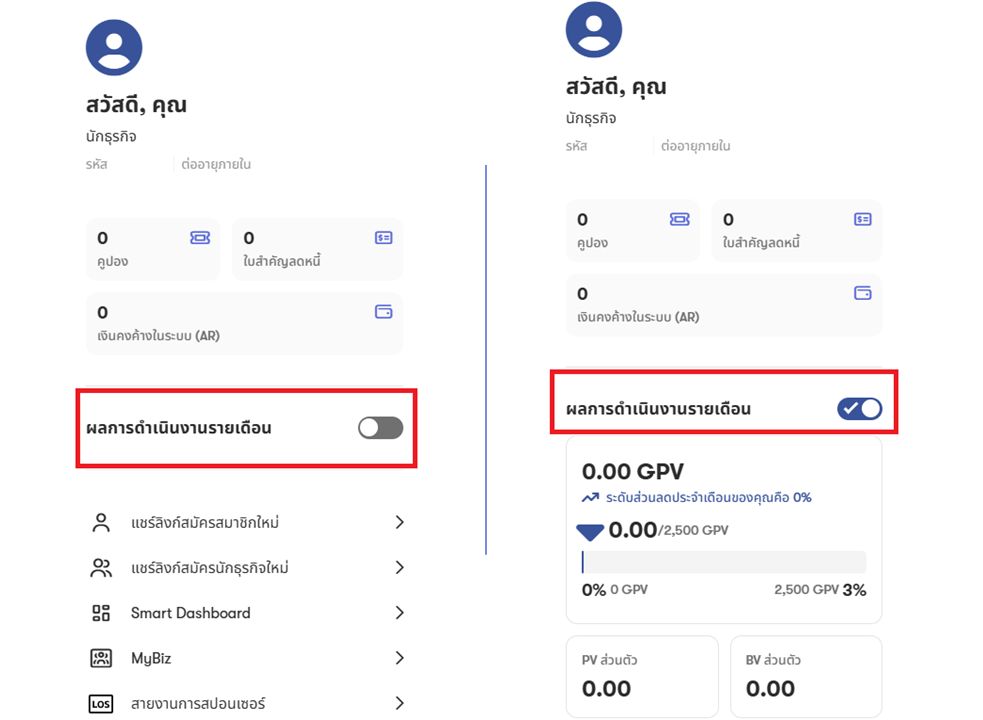Viewport: 983px width, 720px height.
Task: Click the 2,500 GPV 3% label
Action: pos(820,590)
